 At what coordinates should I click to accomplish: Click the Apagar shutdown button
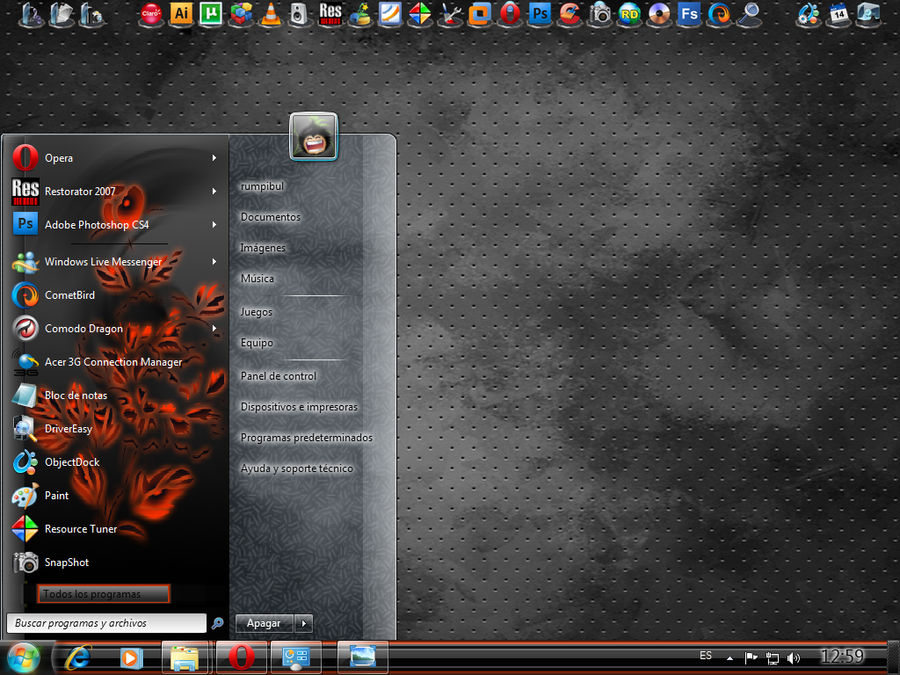(x=264, y=623)
